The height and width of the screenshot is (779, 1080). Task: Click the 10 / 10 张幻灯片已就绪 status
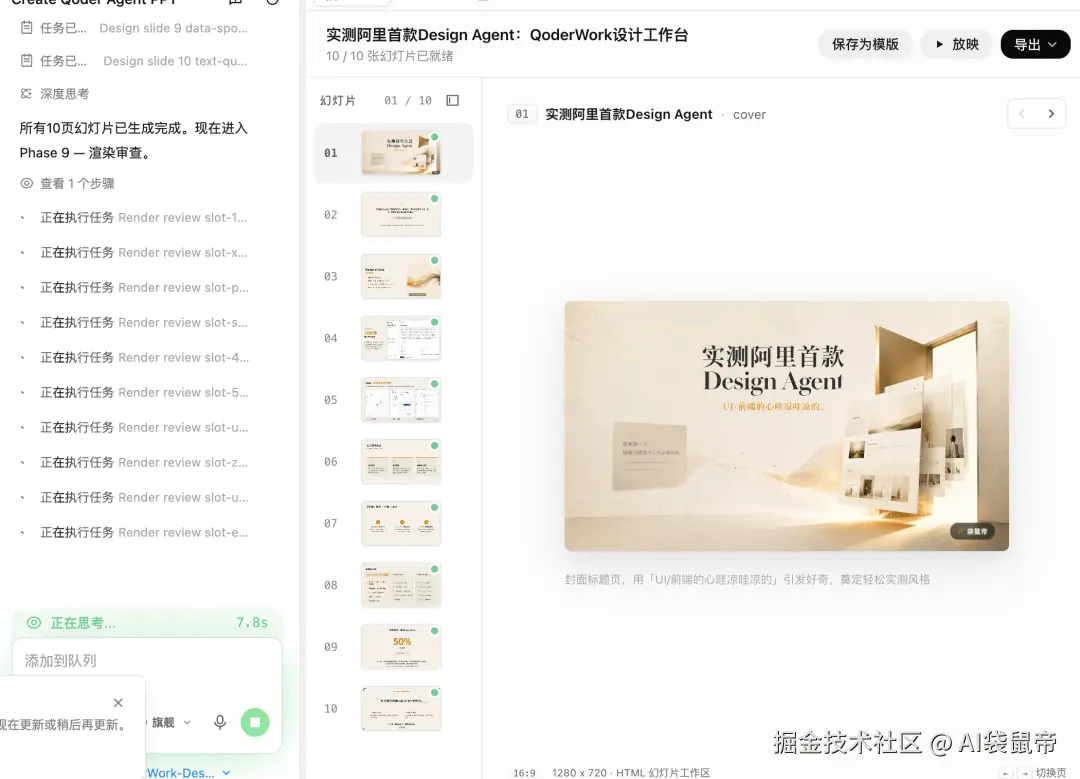[389, 56]
